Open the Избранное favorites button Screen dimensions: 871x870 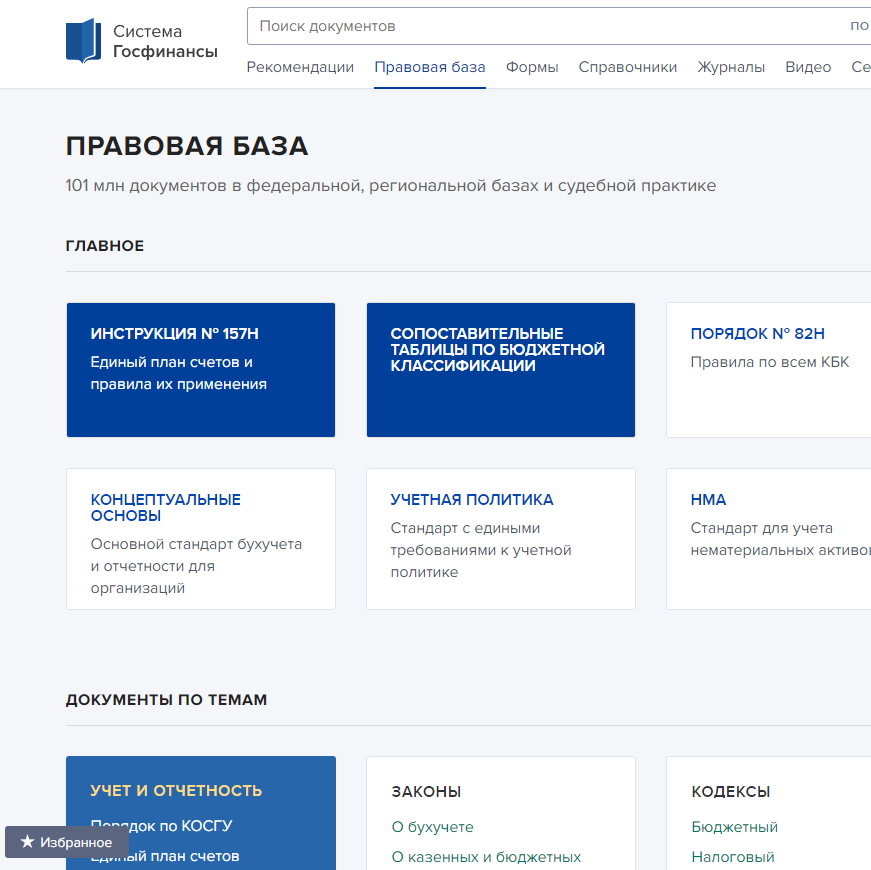(x=67, y=842)
